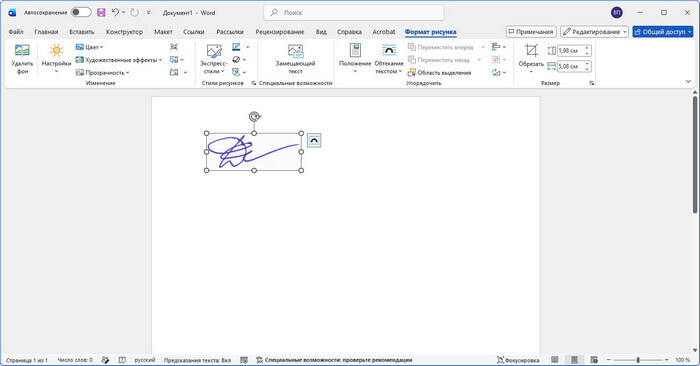Screen dimensions: 700x366
Task: Click the Picture Border icon
Action: [x=236, y=47]
